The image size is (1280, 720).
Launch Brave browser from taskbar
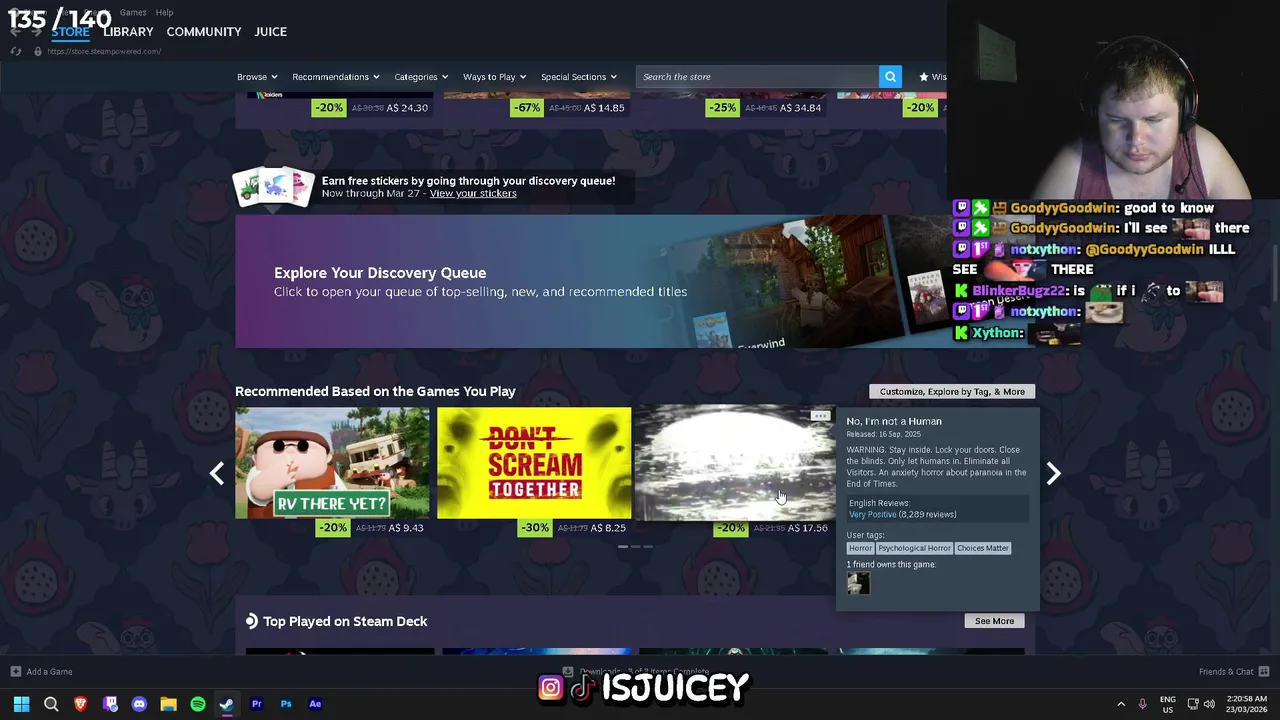(x=80, y=704)
